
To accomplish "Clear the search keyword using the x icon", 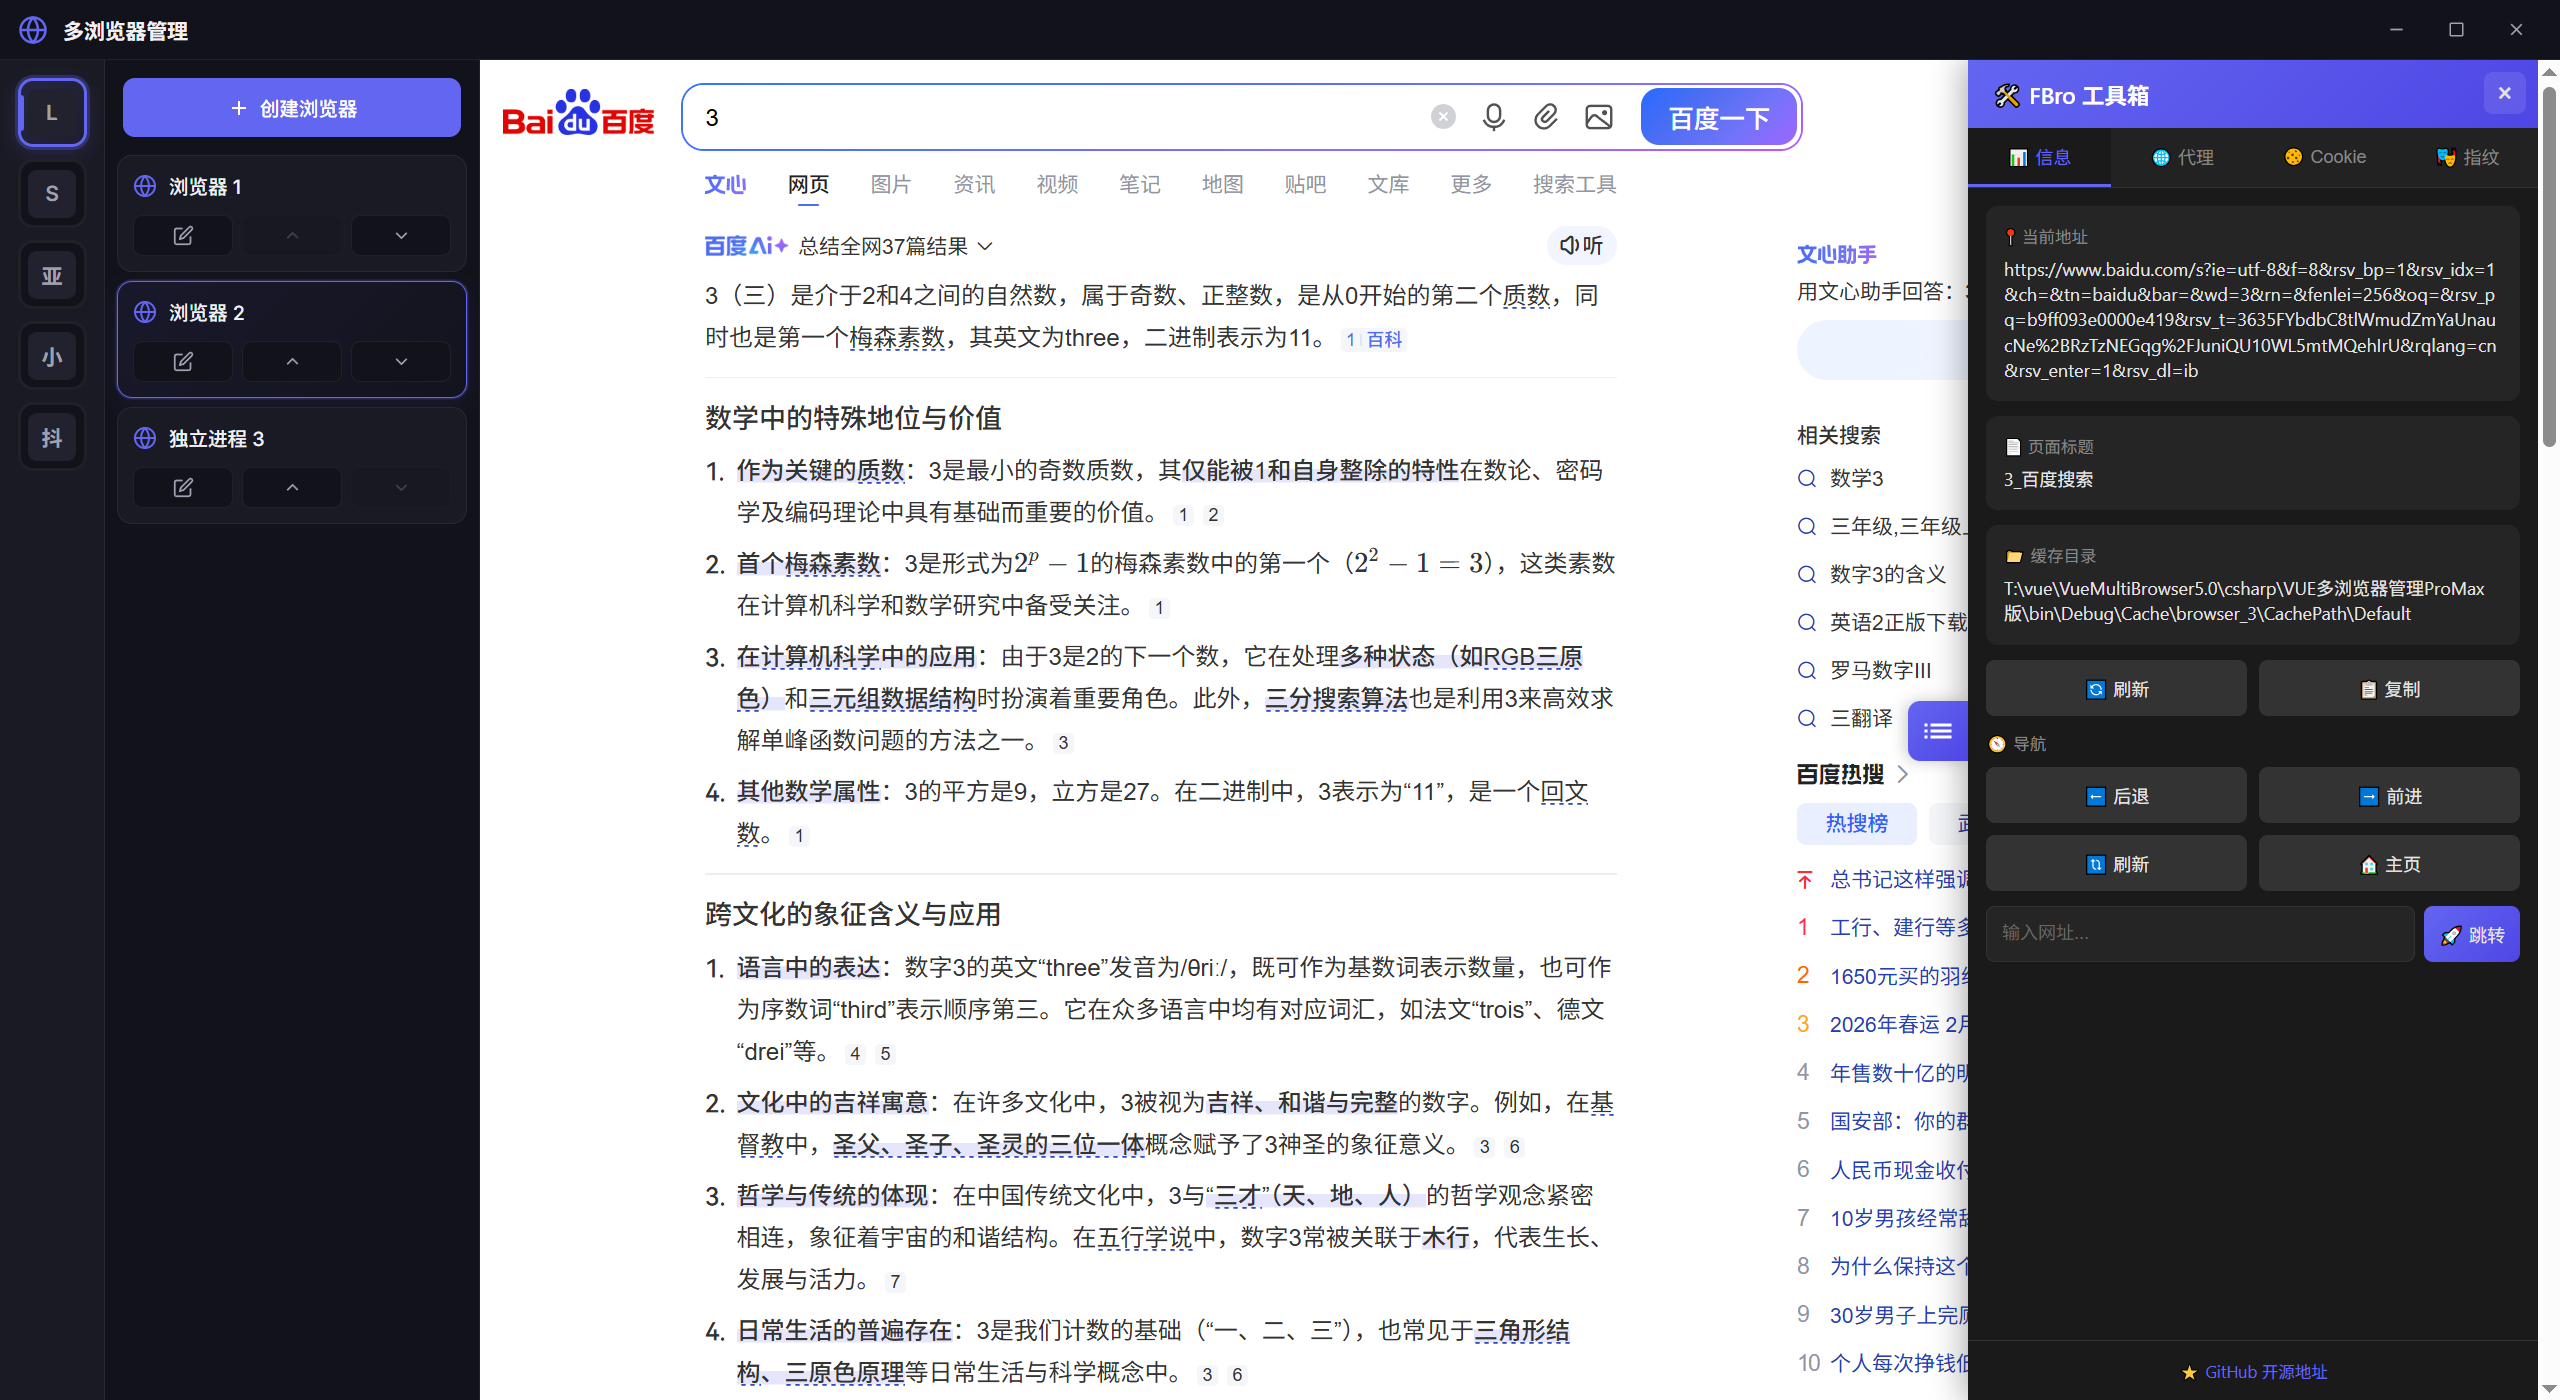I will [x=1441, y=116].
